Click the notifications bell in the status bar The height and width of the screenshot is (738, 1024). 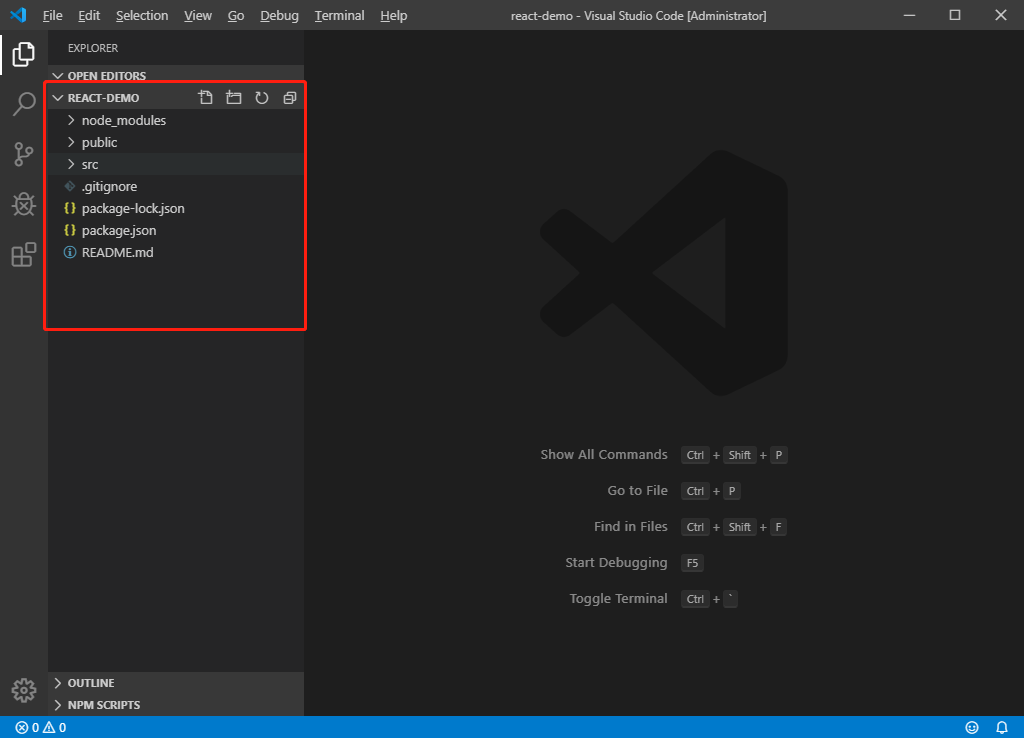point(1002,727)
